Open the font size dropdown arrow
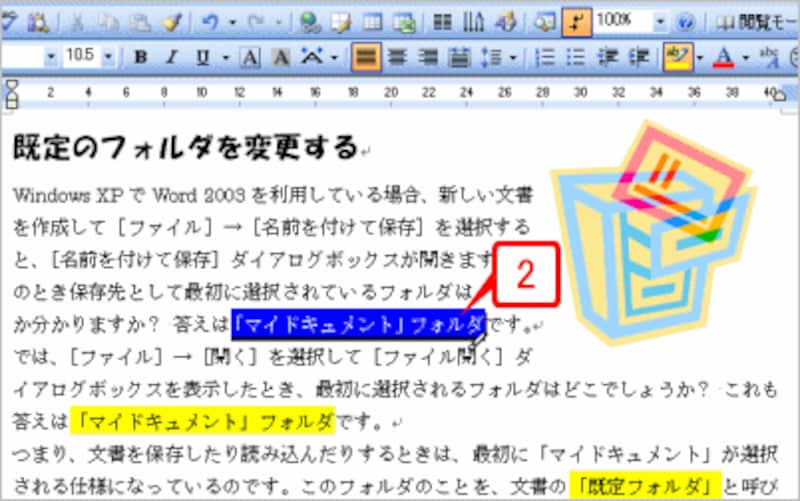 click(108, 57)
